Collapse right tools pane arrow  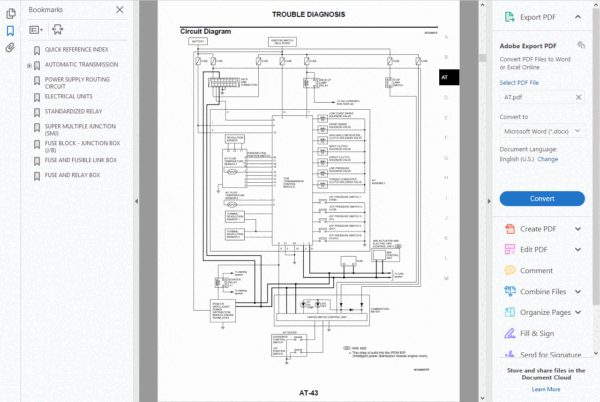[x=489, y=201]
